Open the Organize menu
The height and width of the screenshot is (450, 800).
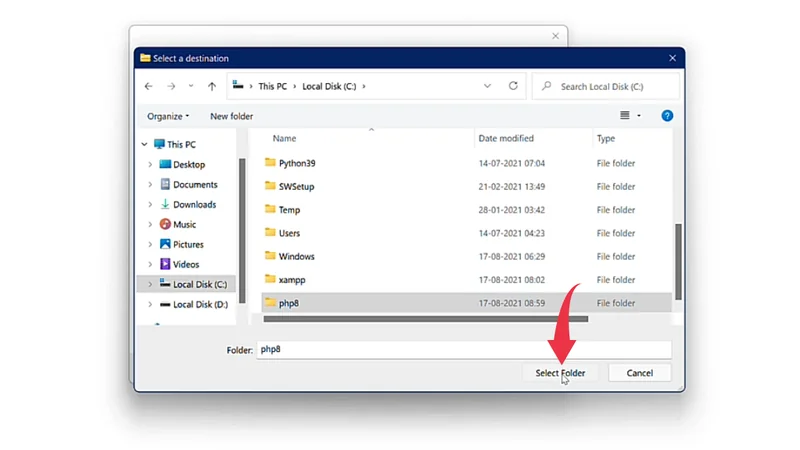pyautogui.click(x=167, y=116)
